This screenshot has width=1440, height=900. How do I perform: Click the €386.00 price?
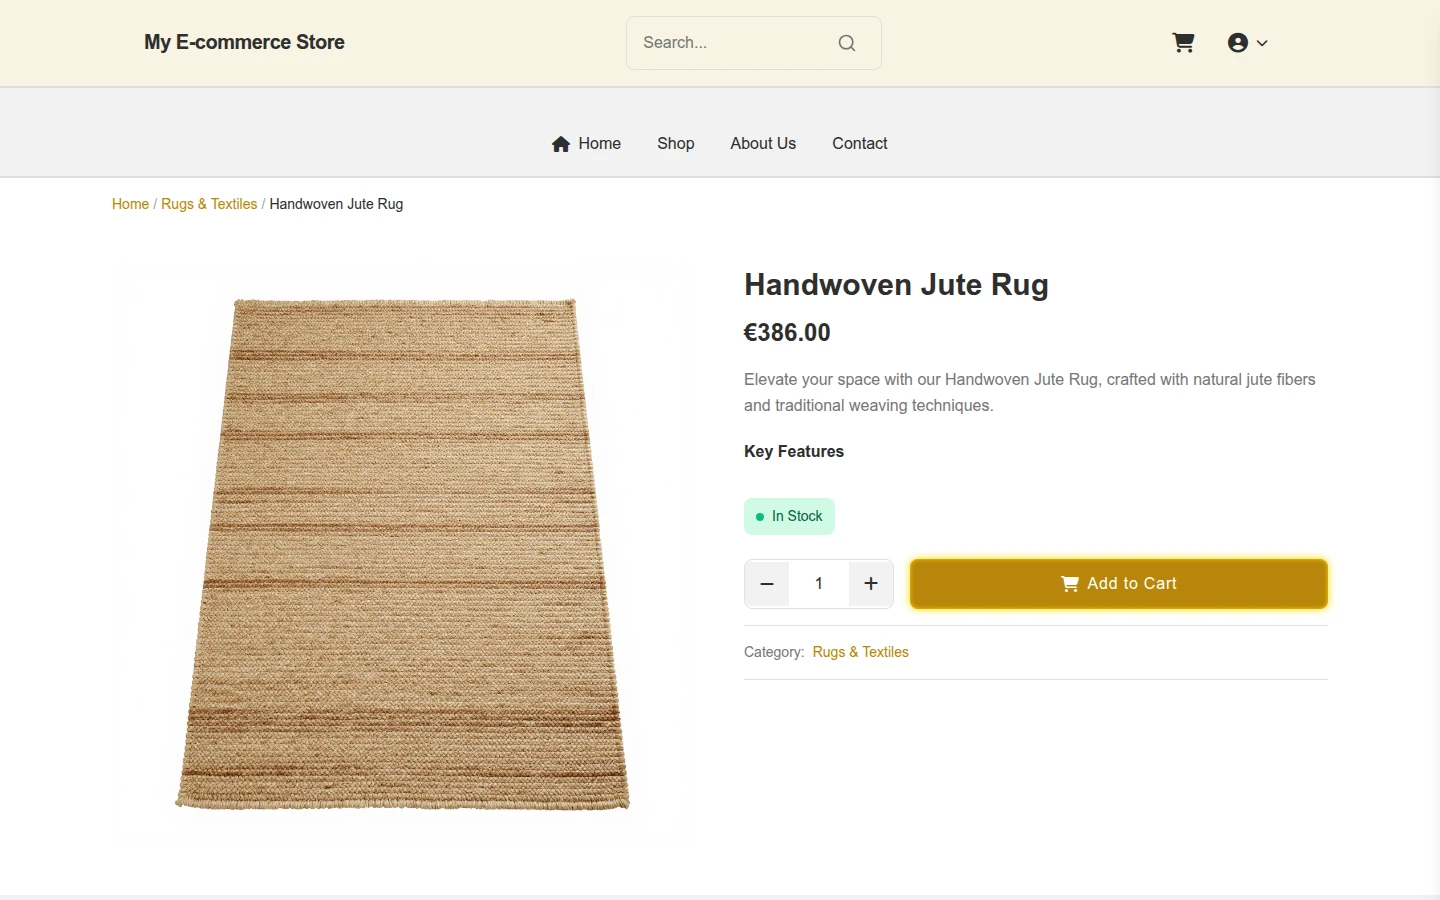point(787,333)
